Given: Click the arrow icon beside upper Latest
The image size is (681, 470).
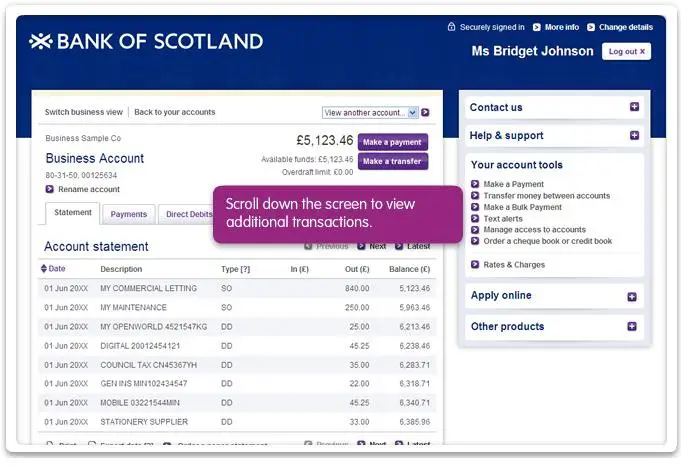Looking at the screenshot, I should [x=399, y=246].
